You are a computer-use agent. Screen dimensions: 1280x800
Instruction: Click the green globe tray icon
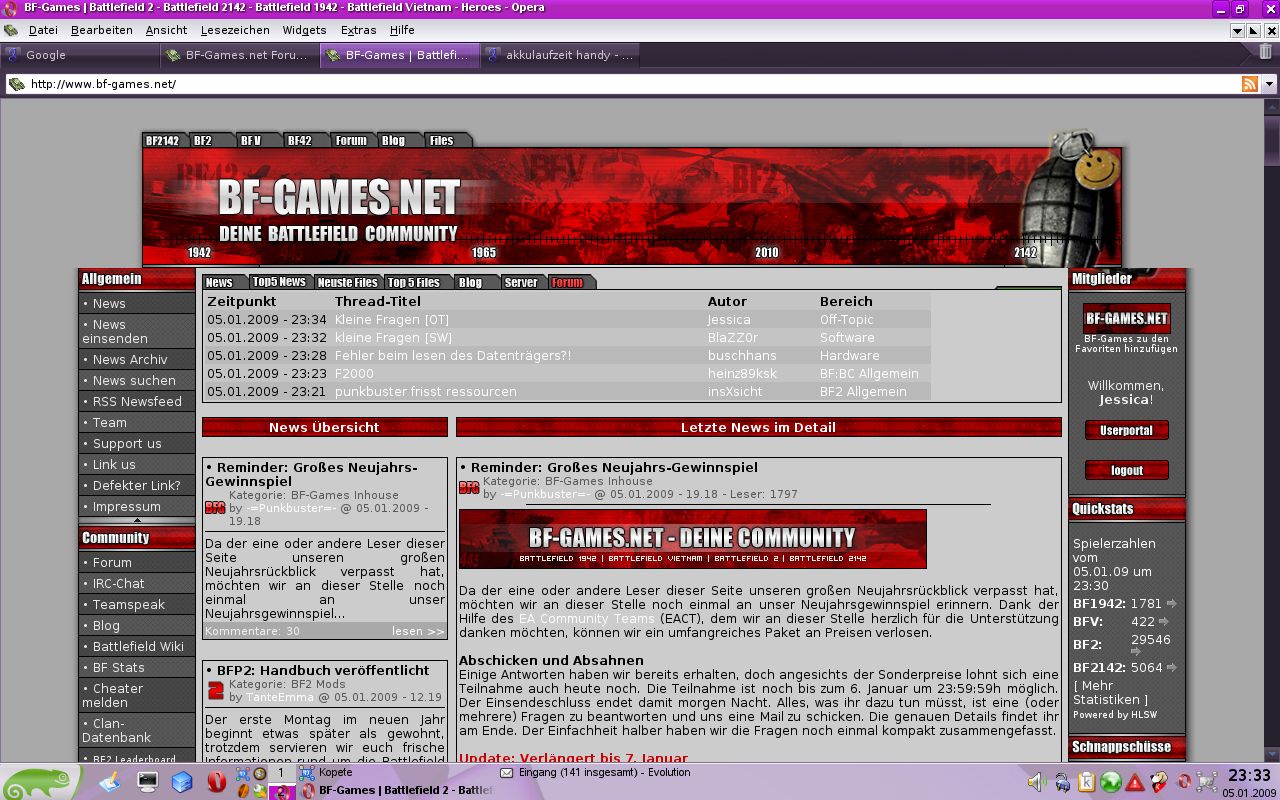click(x=1110, y=781)
